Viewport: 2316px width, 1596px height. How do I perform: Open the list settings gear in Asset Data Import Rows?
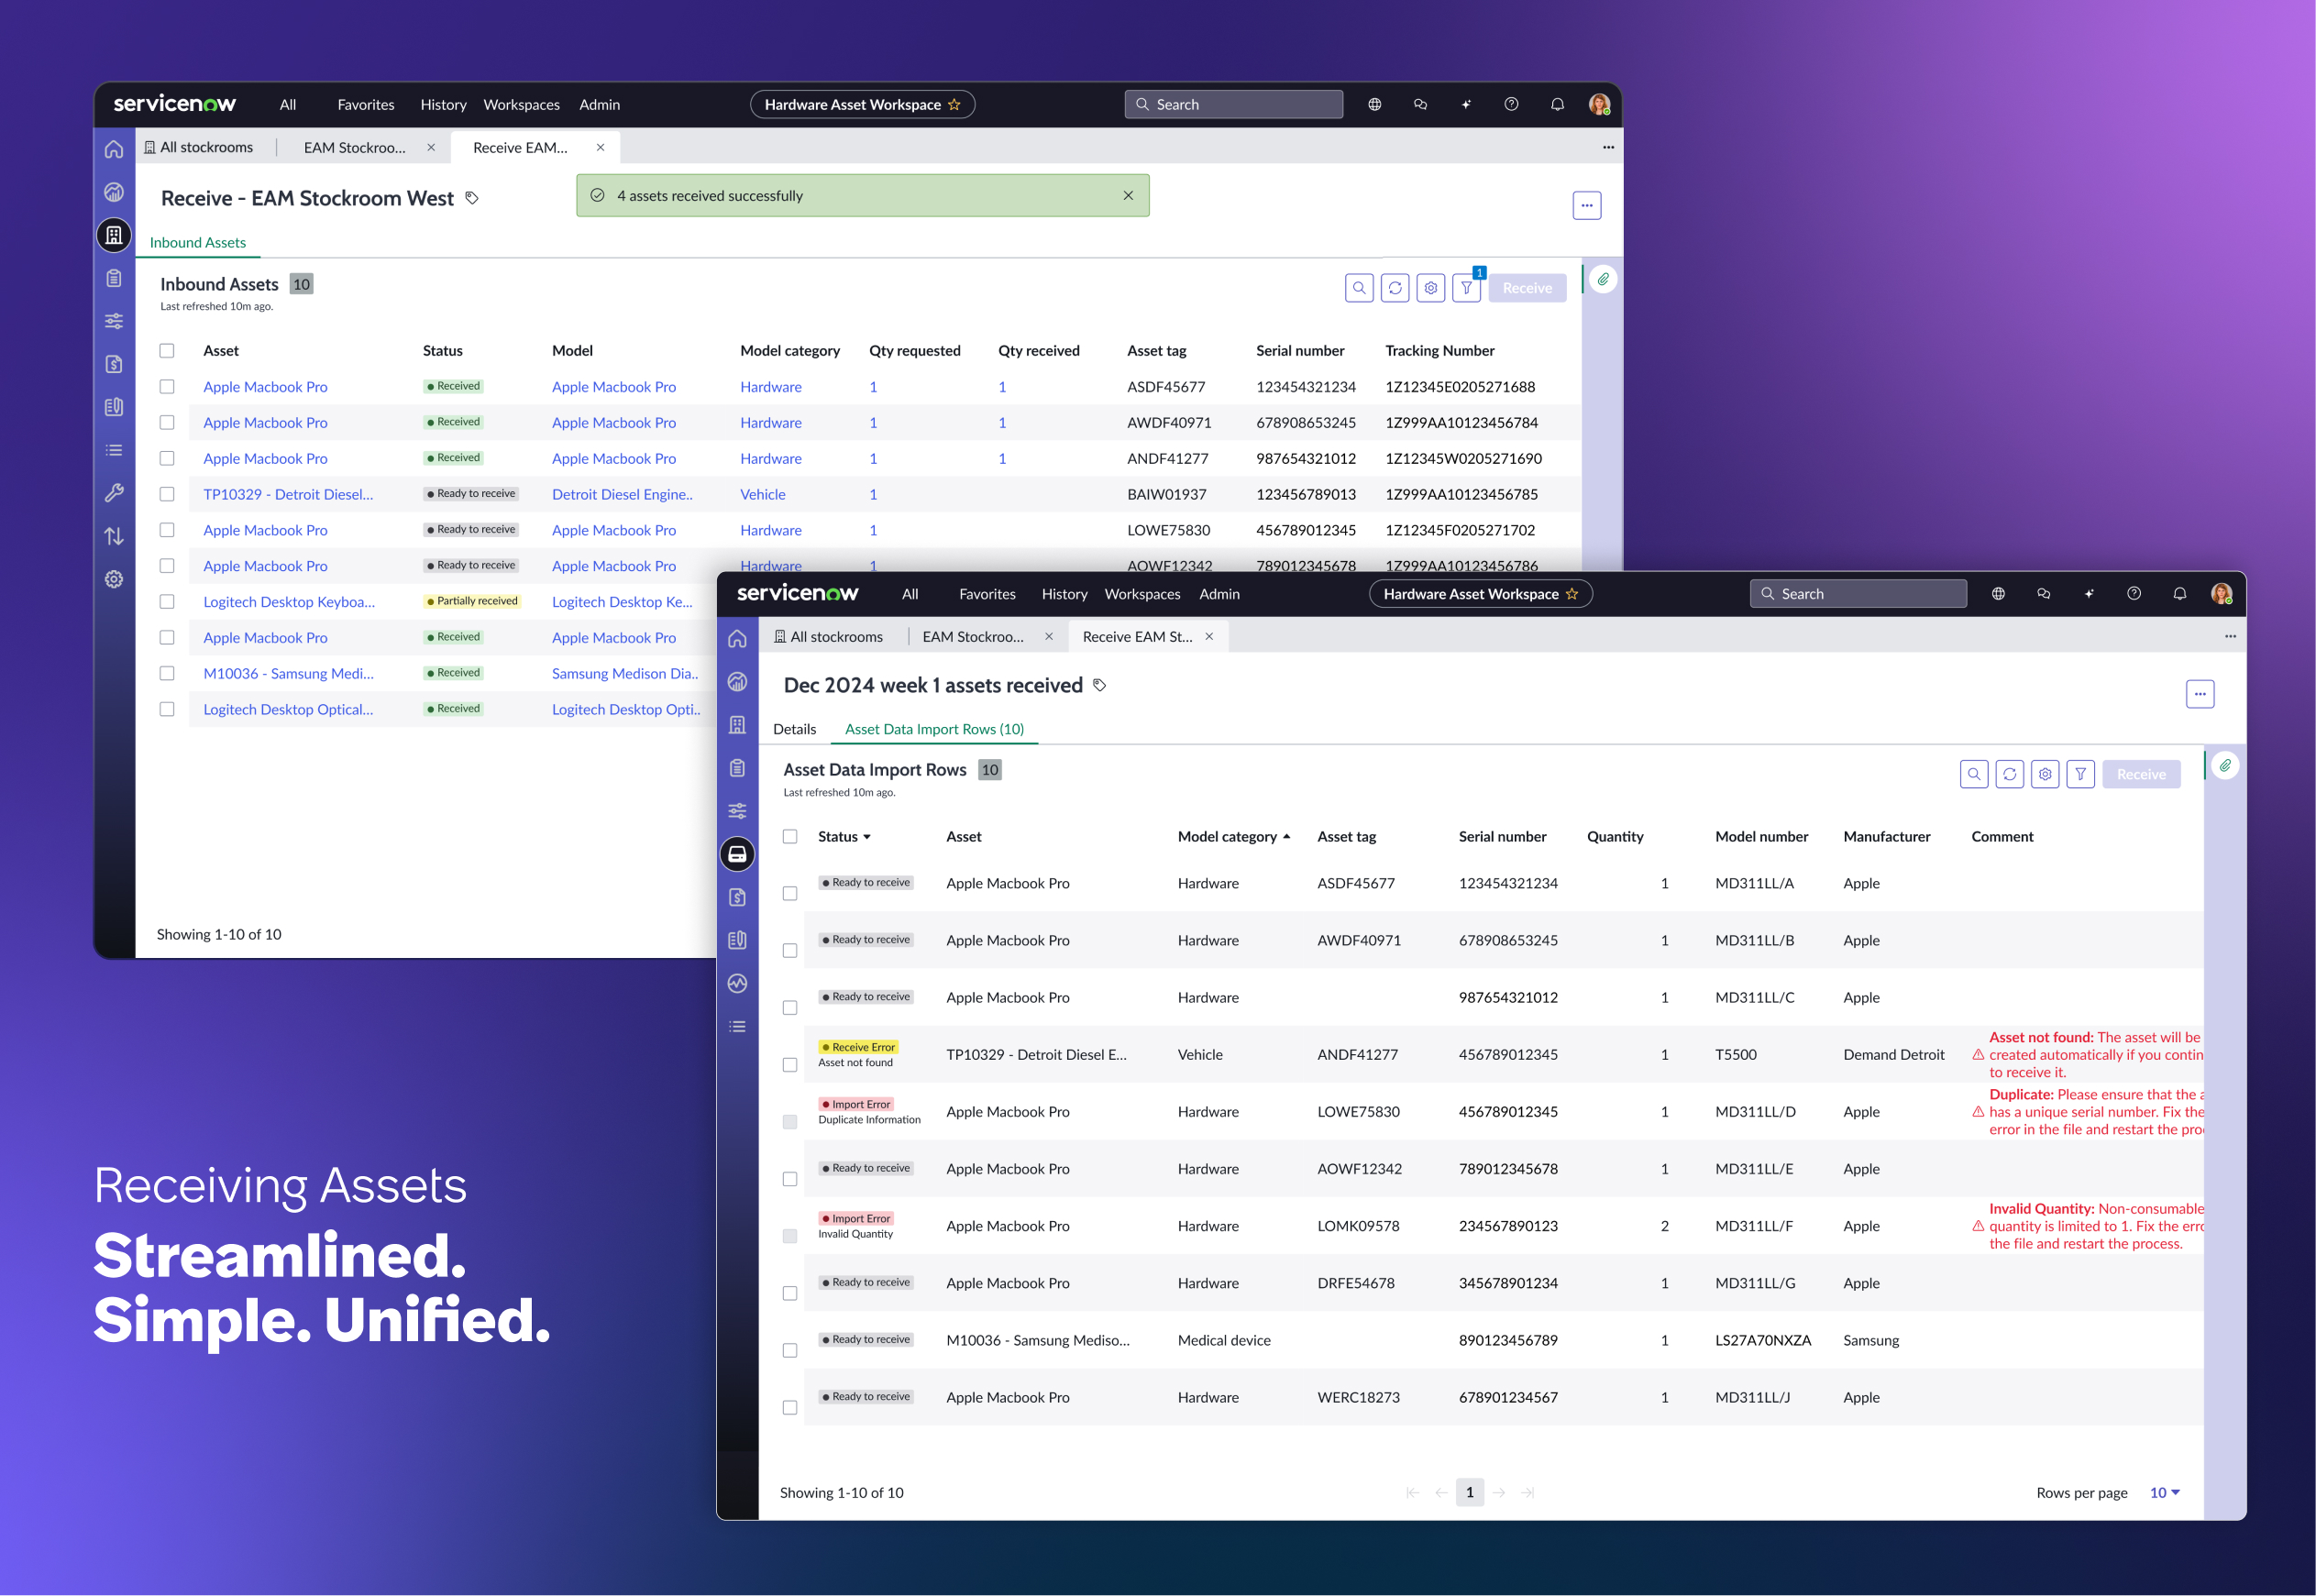coord(2045,774)
